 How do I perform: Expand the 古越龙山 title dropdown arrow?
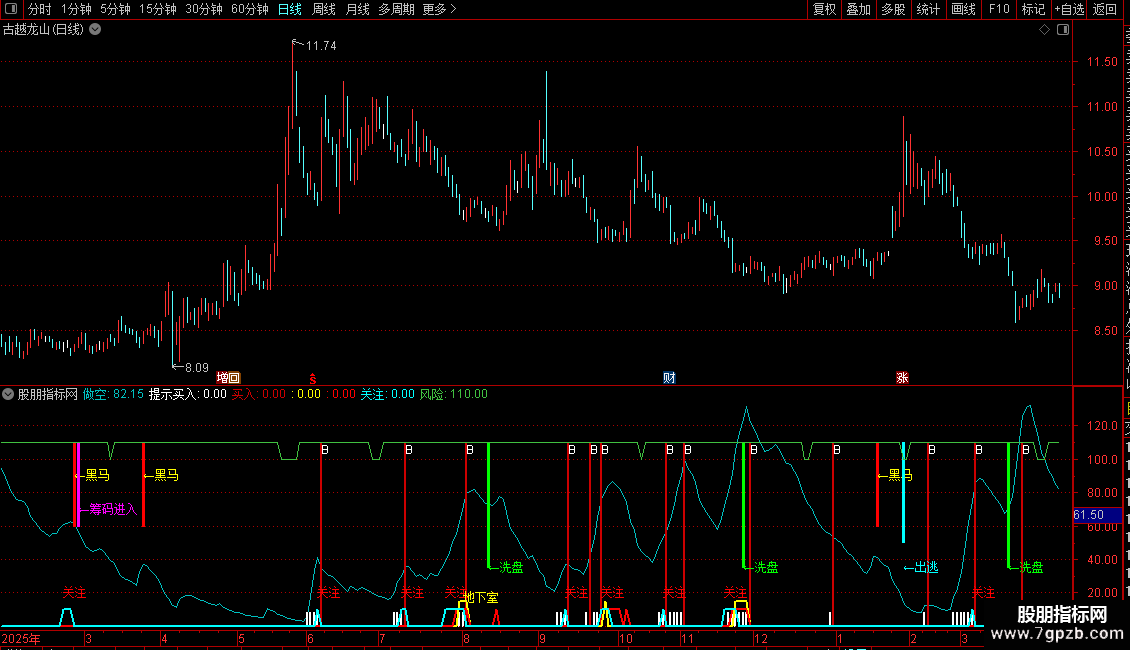click(95, 30)
